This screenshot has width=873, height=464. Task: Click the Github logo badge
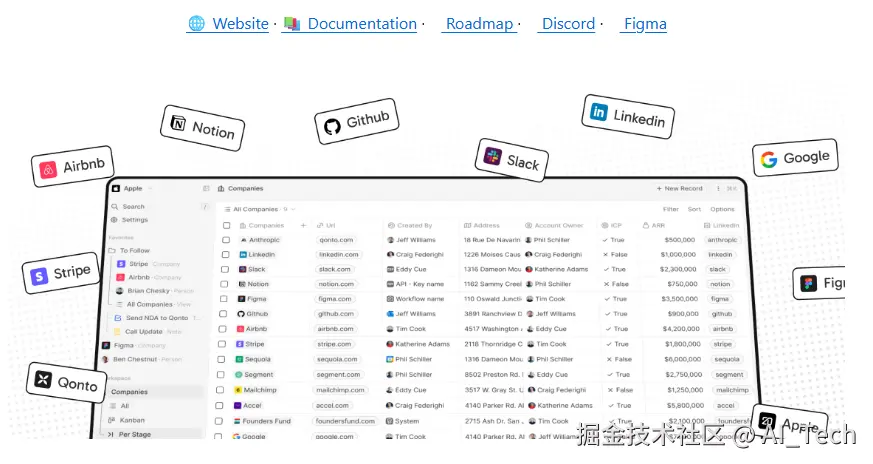(356, 121)
